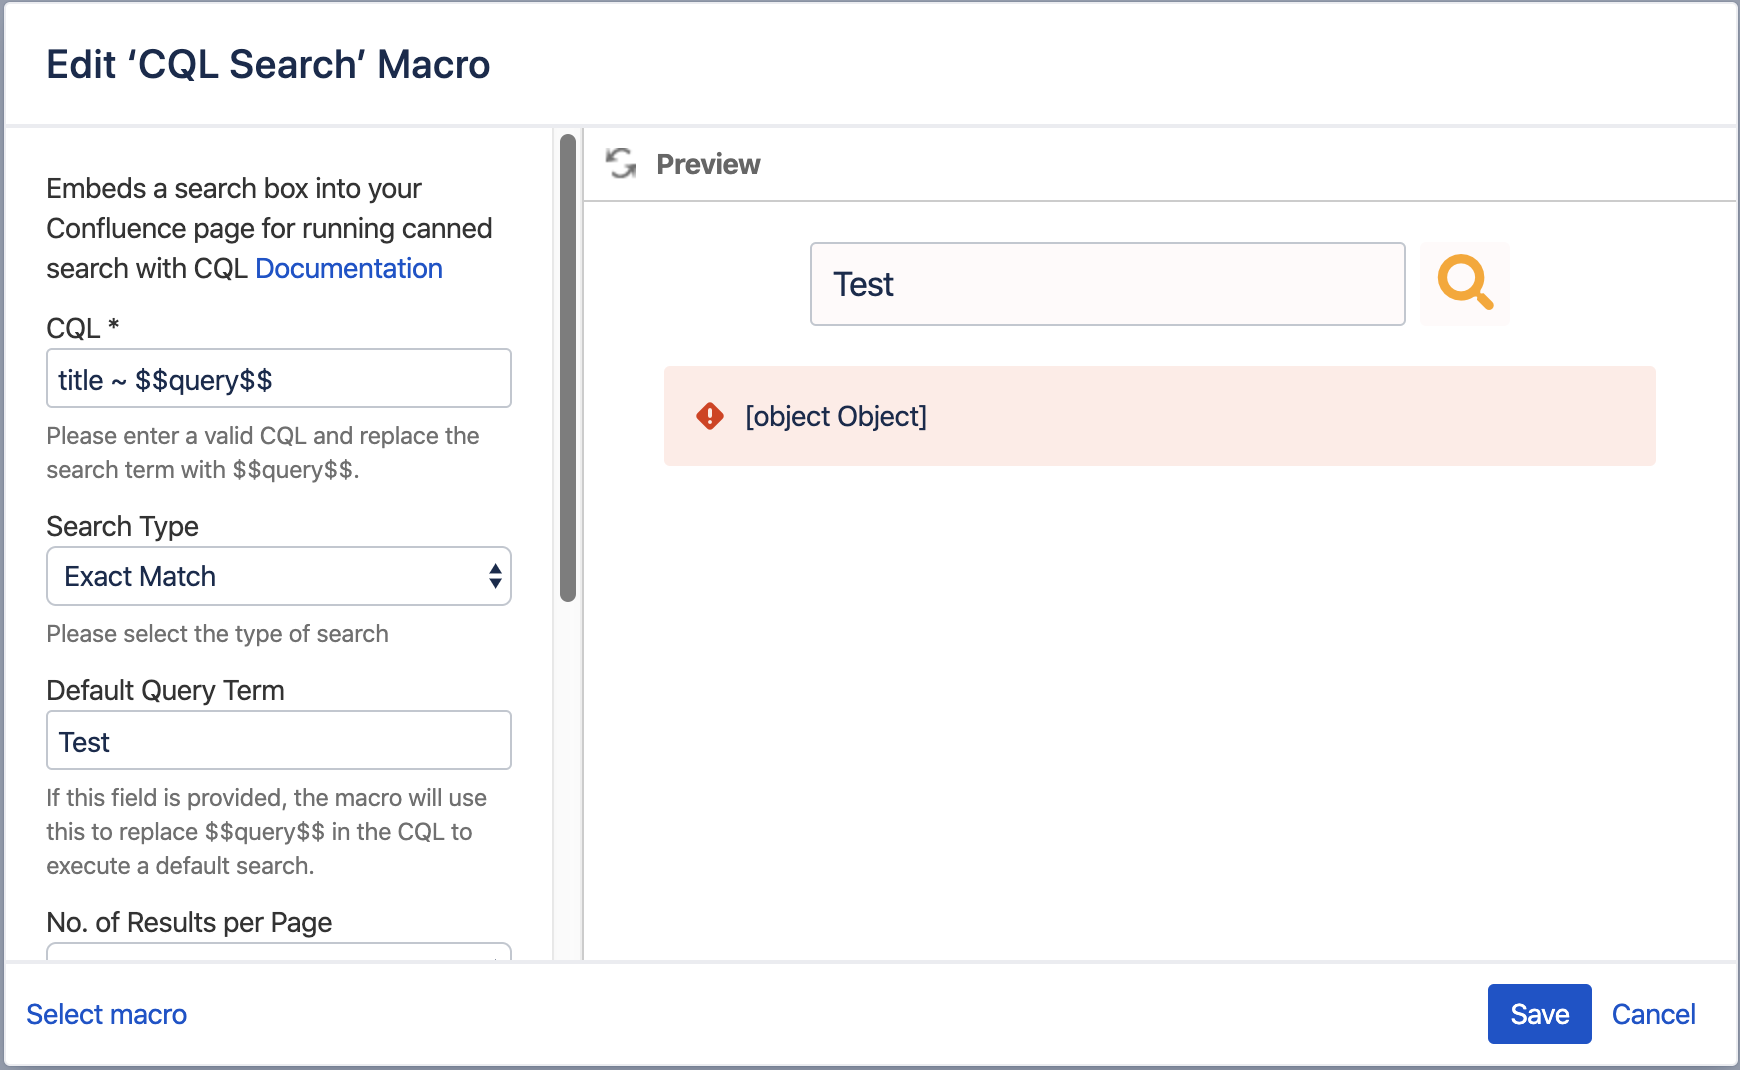Screen dimensions: 1740x1070
Task: Click the up-down arrows on Search Type select
Action: click(x=495, y=576)
